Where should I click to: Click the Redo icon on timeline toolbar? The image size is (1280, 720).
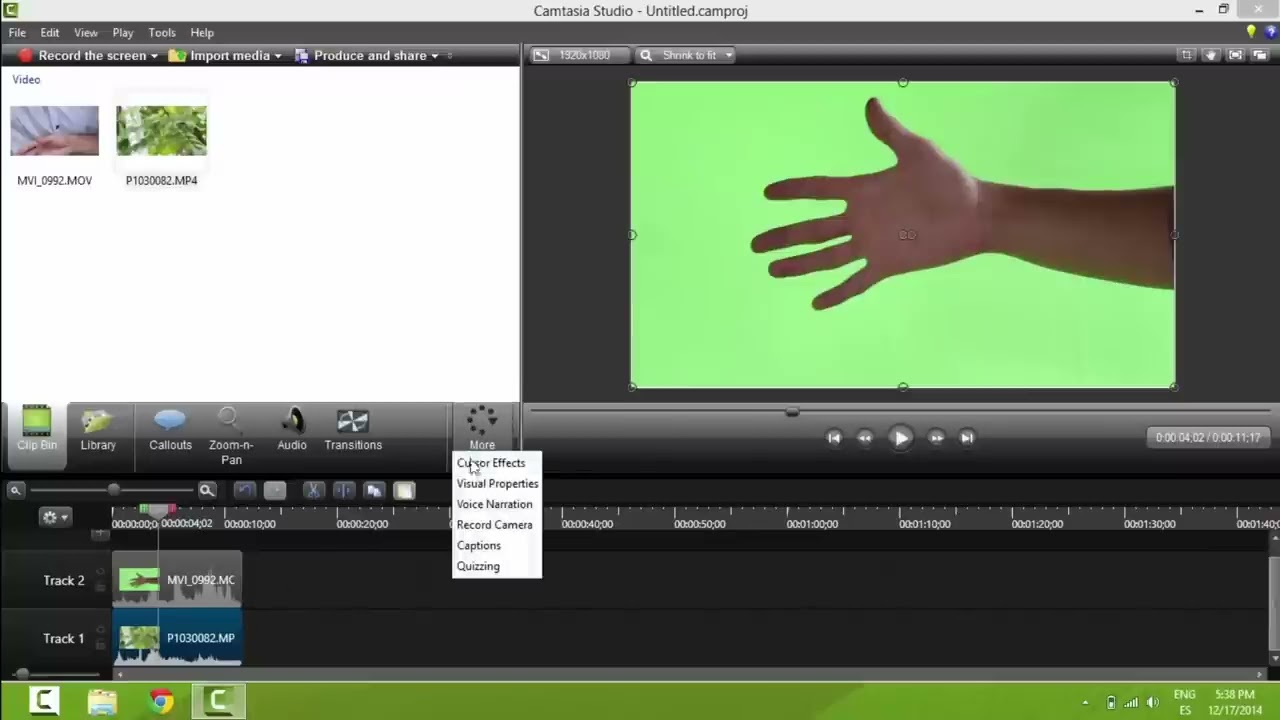[275, 490]
